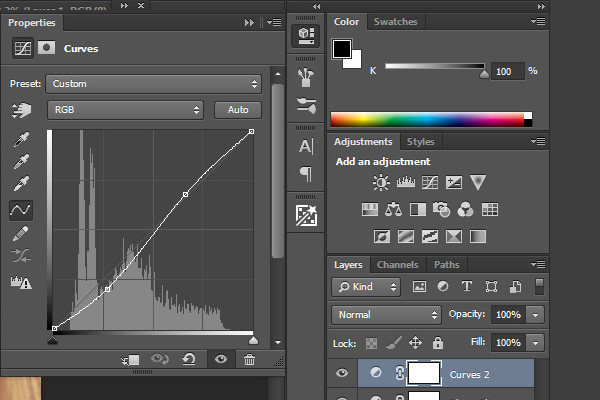Open the Brush panel icon
The image size is (600, 400).
click(306, 77)
